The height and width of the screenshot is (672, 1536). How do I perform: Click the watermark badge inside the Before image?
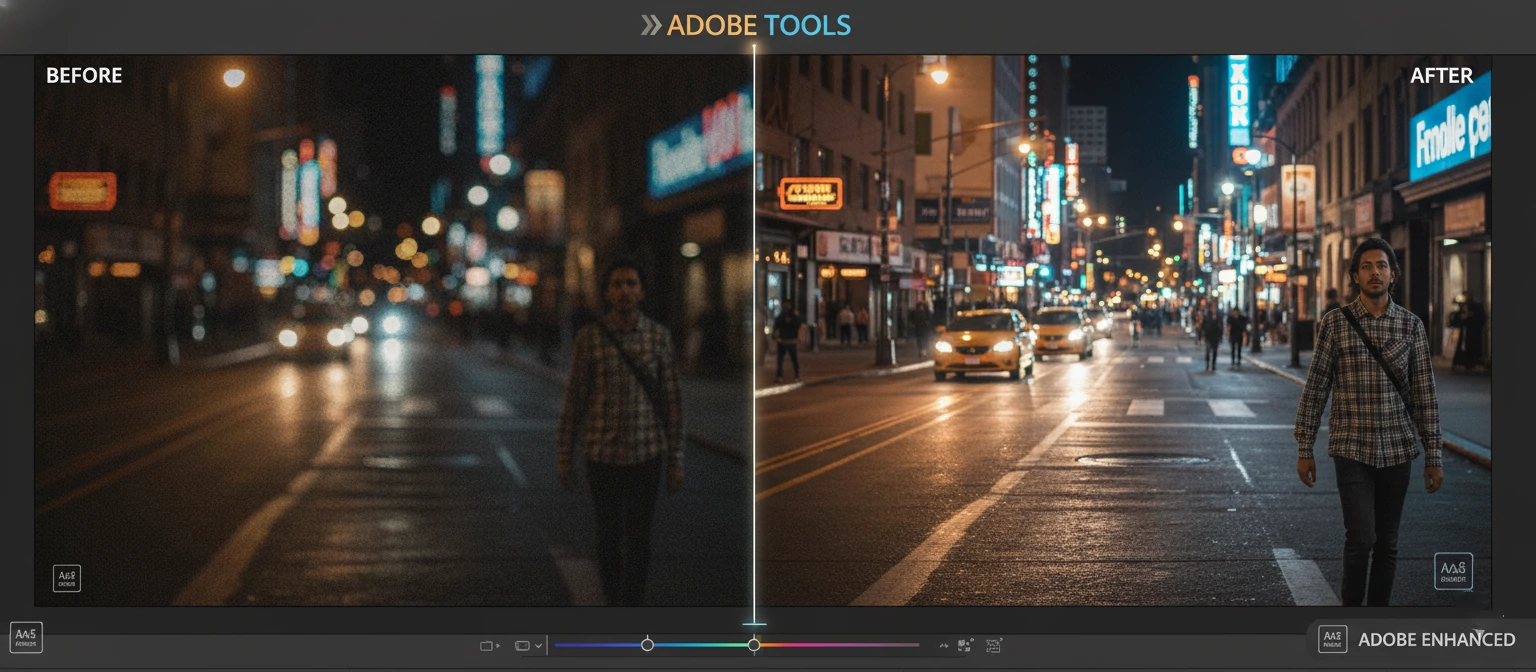pyautogui.click(x=66, y=577)
